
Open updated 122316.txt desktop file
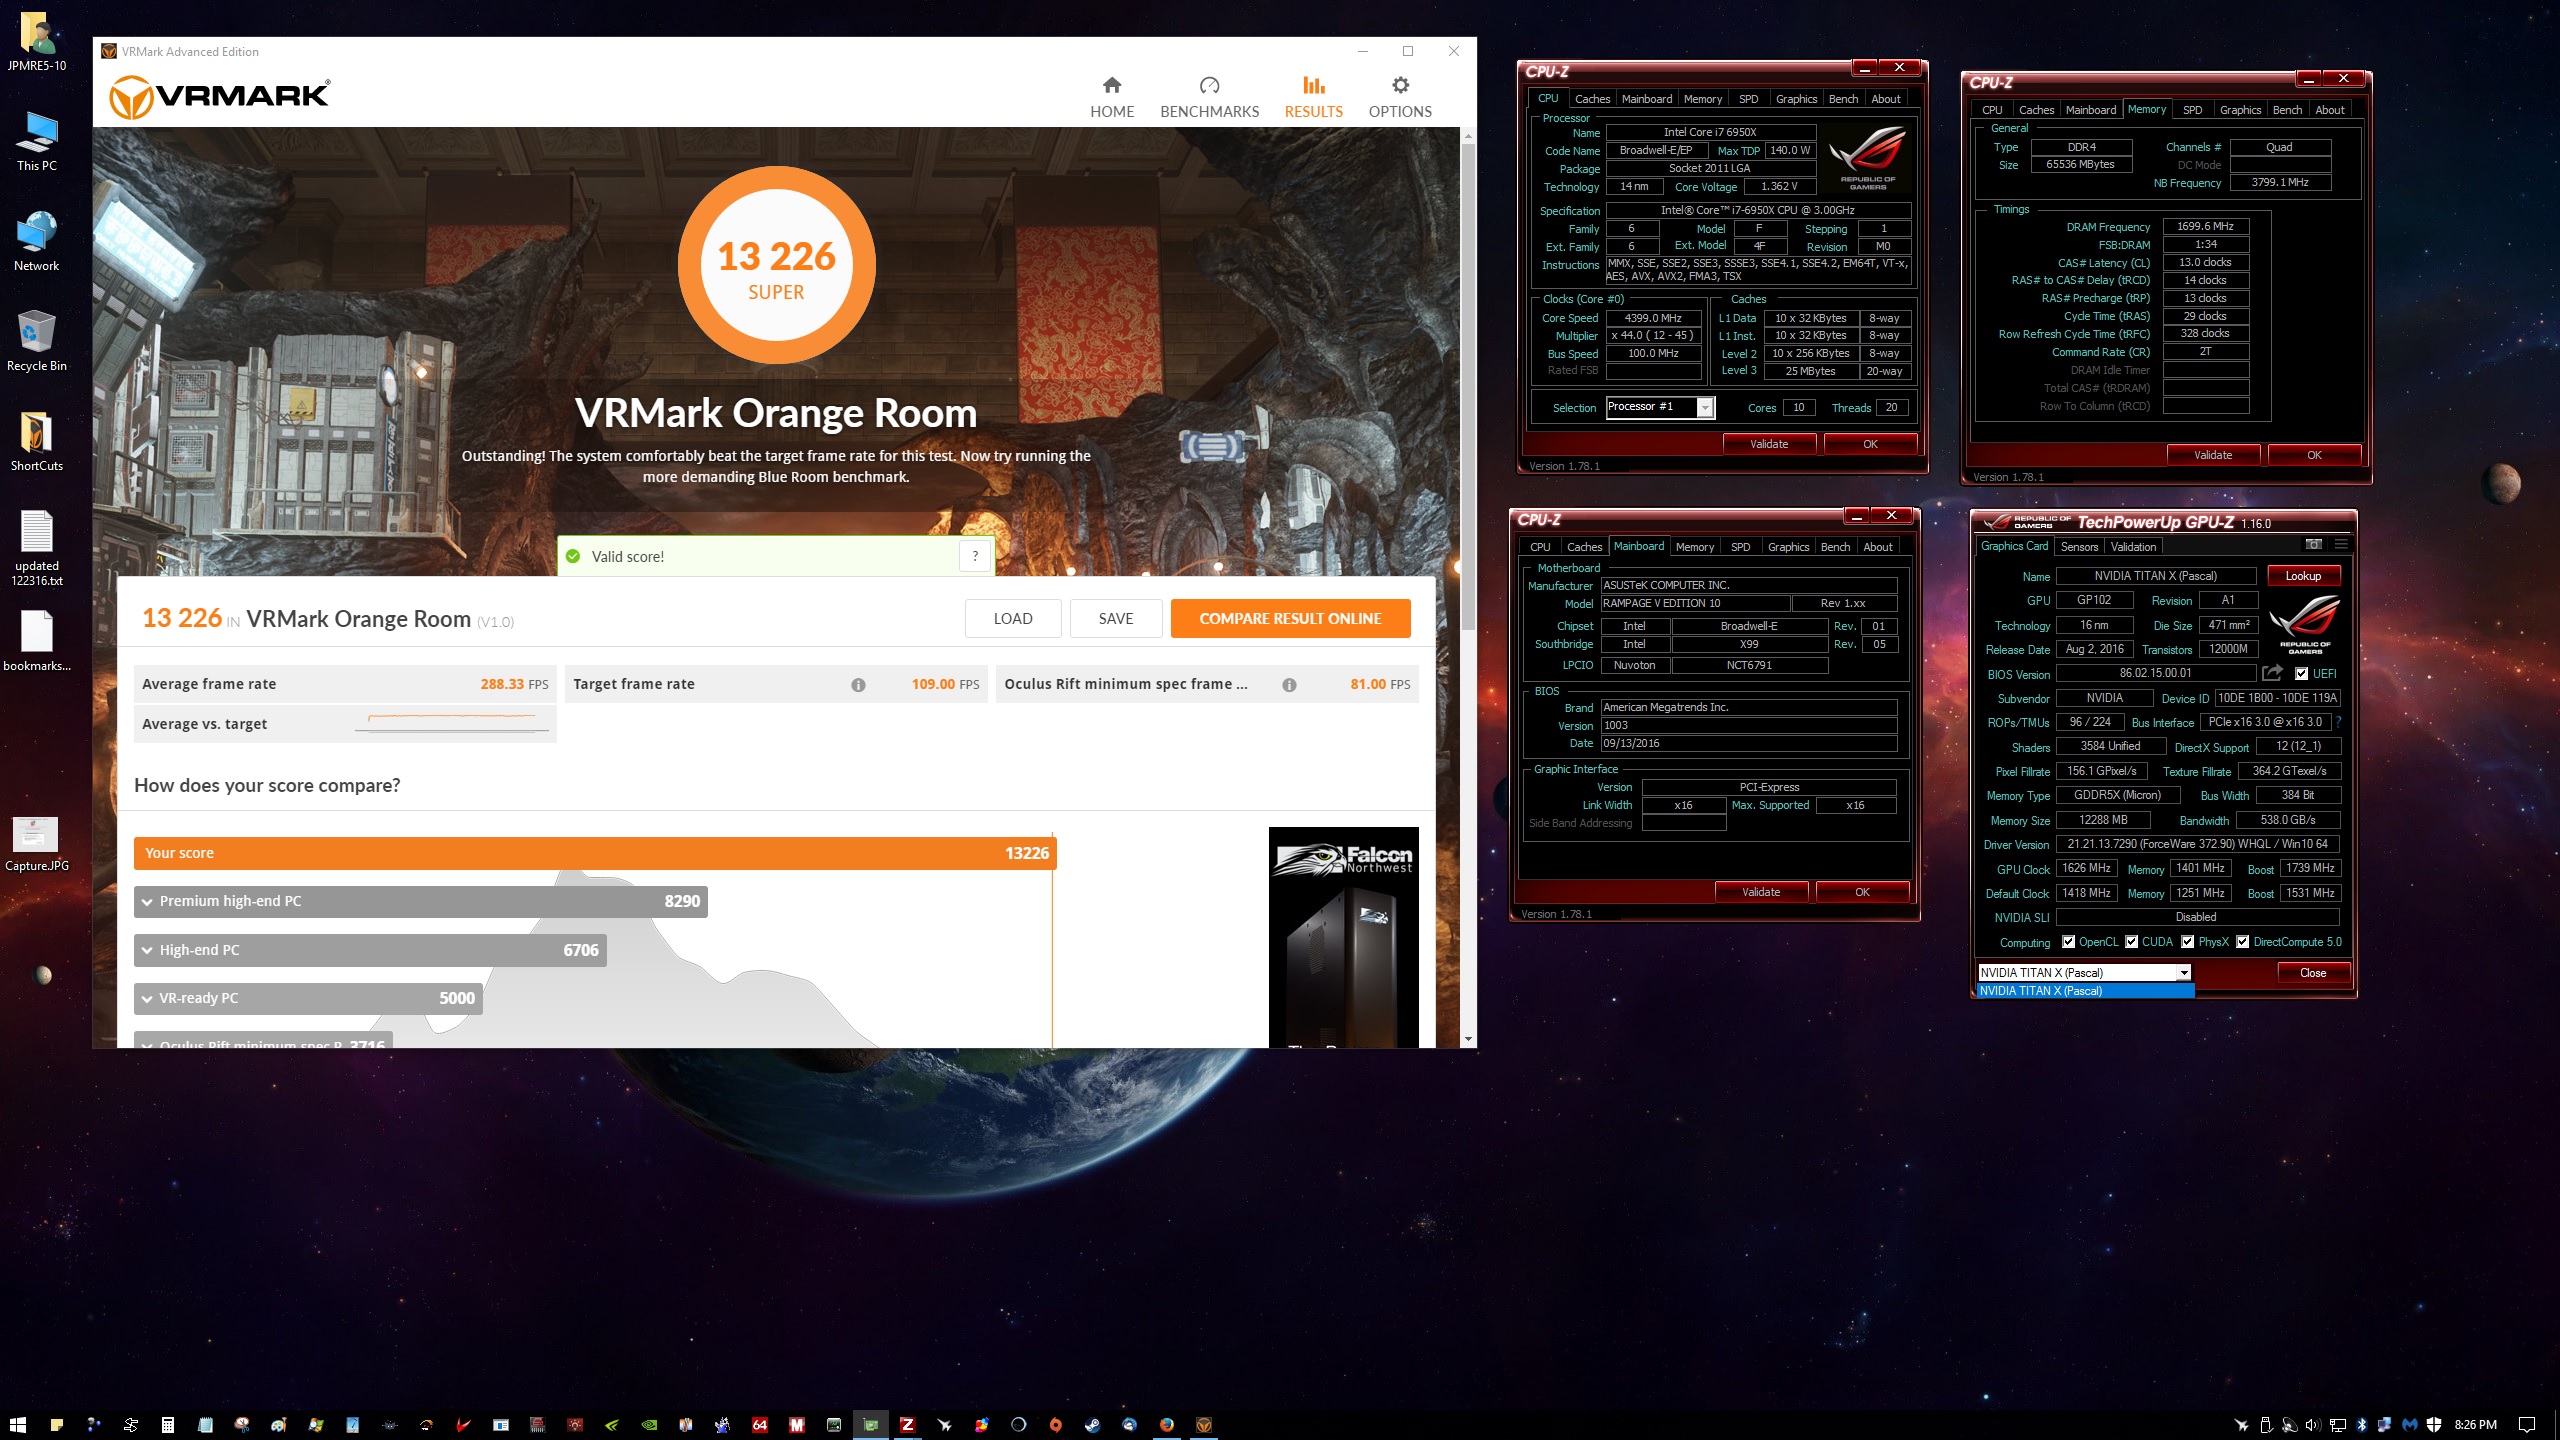37,549
